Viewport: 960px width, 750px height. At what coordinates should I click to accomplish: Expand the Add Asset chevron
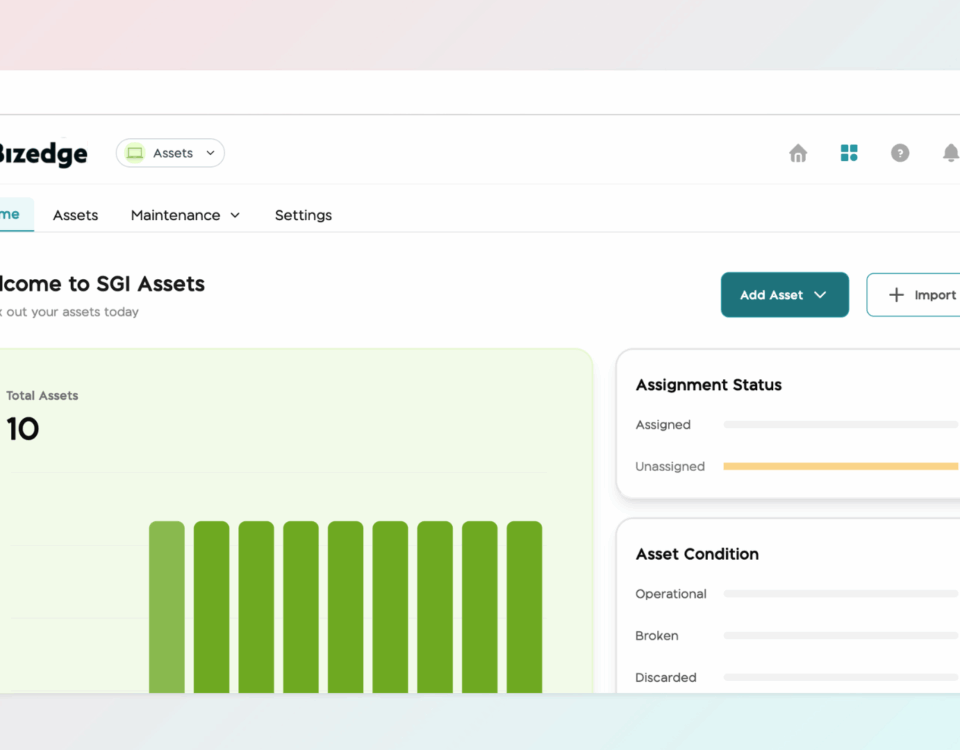(820, 295)
